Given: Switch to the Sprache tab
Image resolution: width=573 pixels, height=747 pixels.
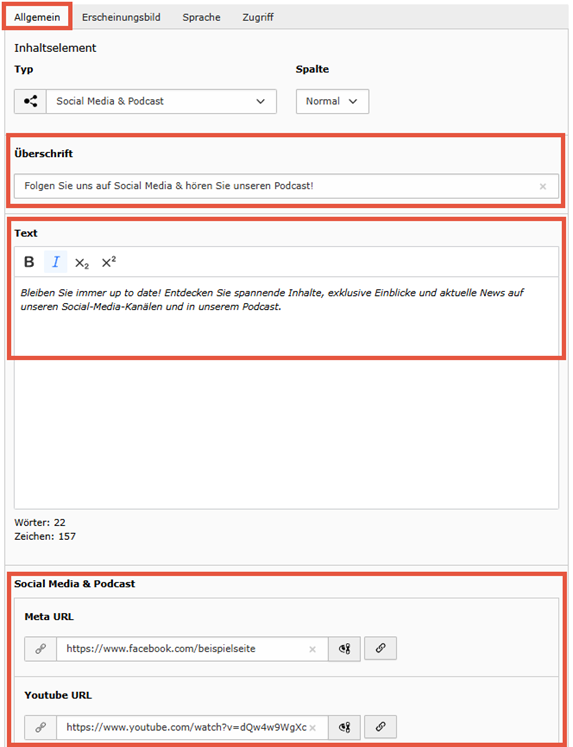Looking at the screenshot, I should (201, 17).
